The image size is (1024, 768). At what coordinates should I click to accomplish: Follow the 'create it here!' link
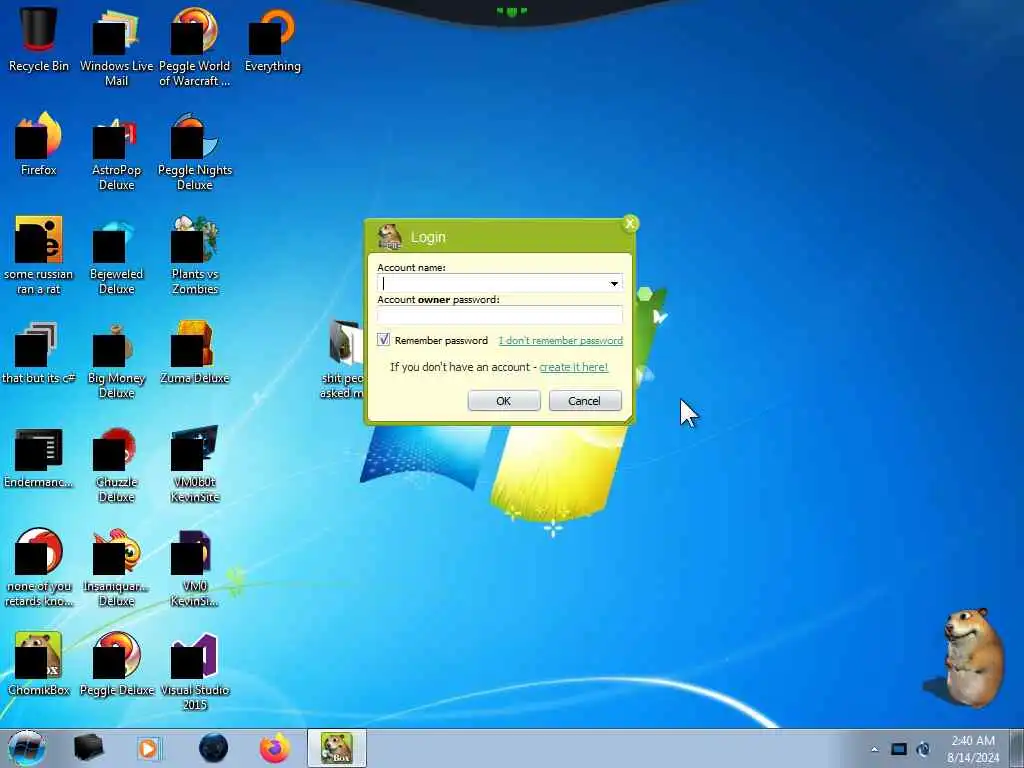573,367
